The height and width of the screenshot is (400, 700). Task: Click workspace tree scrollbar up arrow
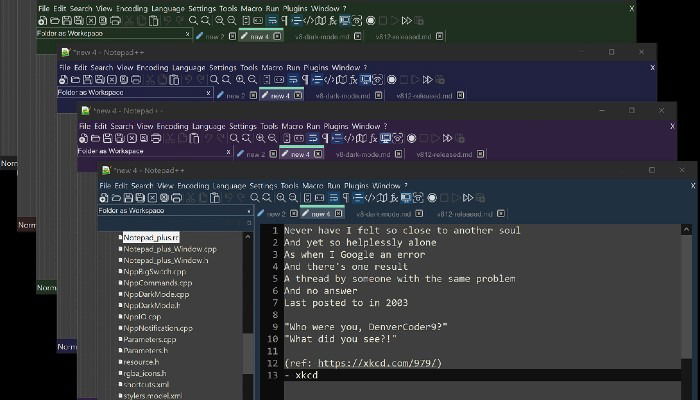click(248, 237)
